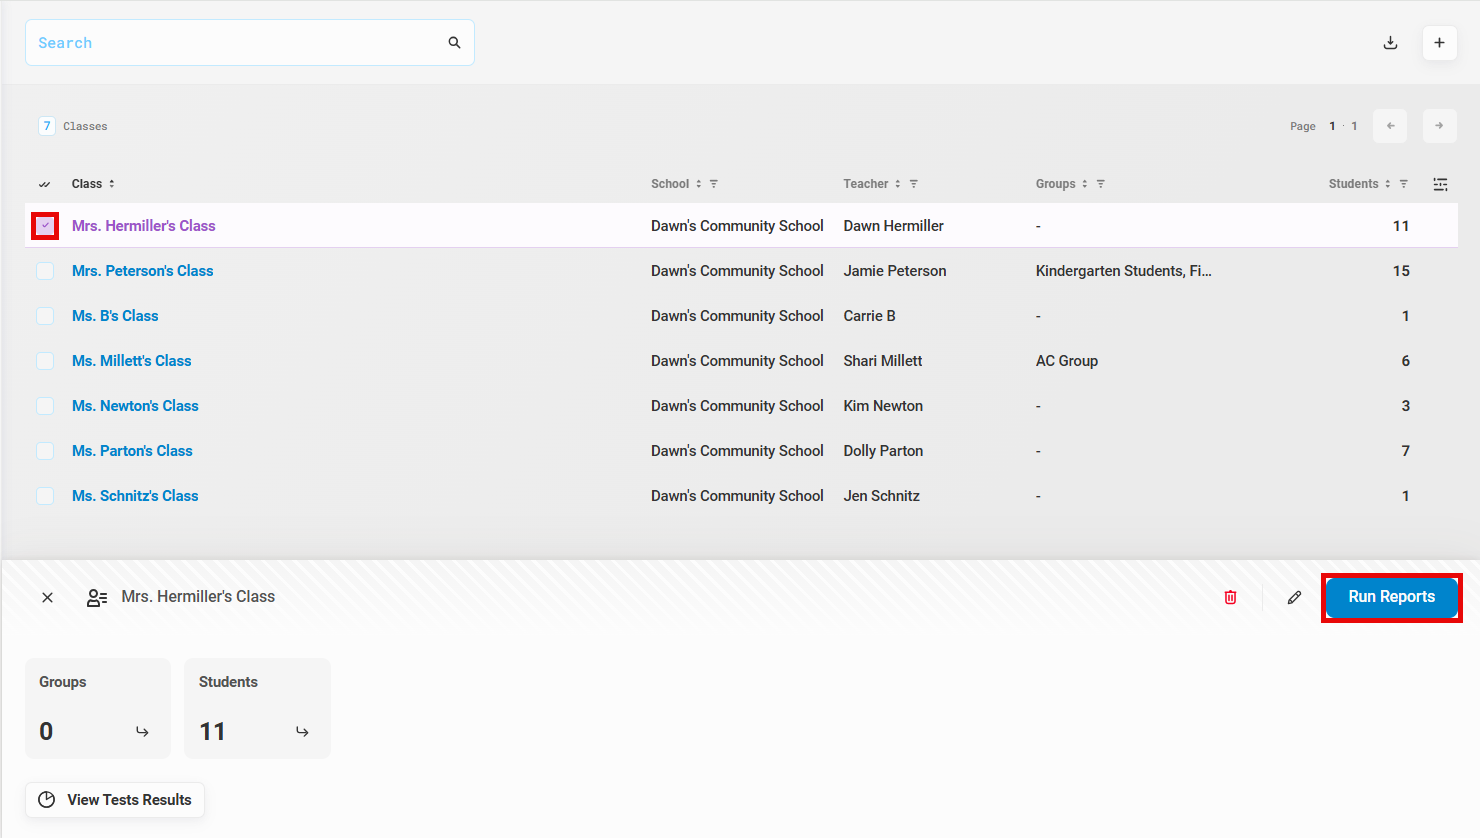Open the Groups card arrow icon
Viewport: 1480px width, 838px height.
[x=142, y=732]
